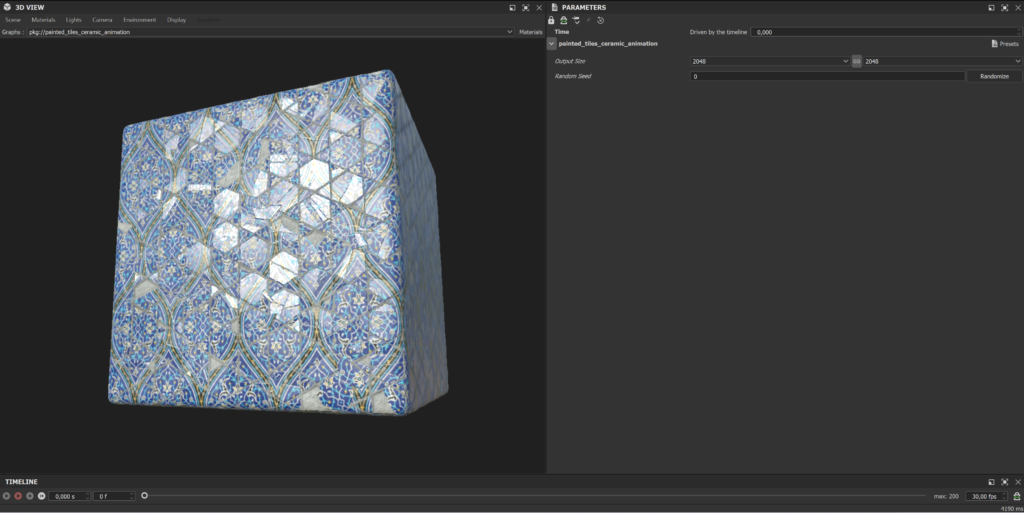Click the timeline slider handle
Image resolution: width=1024 pixels, height=513 pixels.
pyautogui.click(x=145, y=496)
